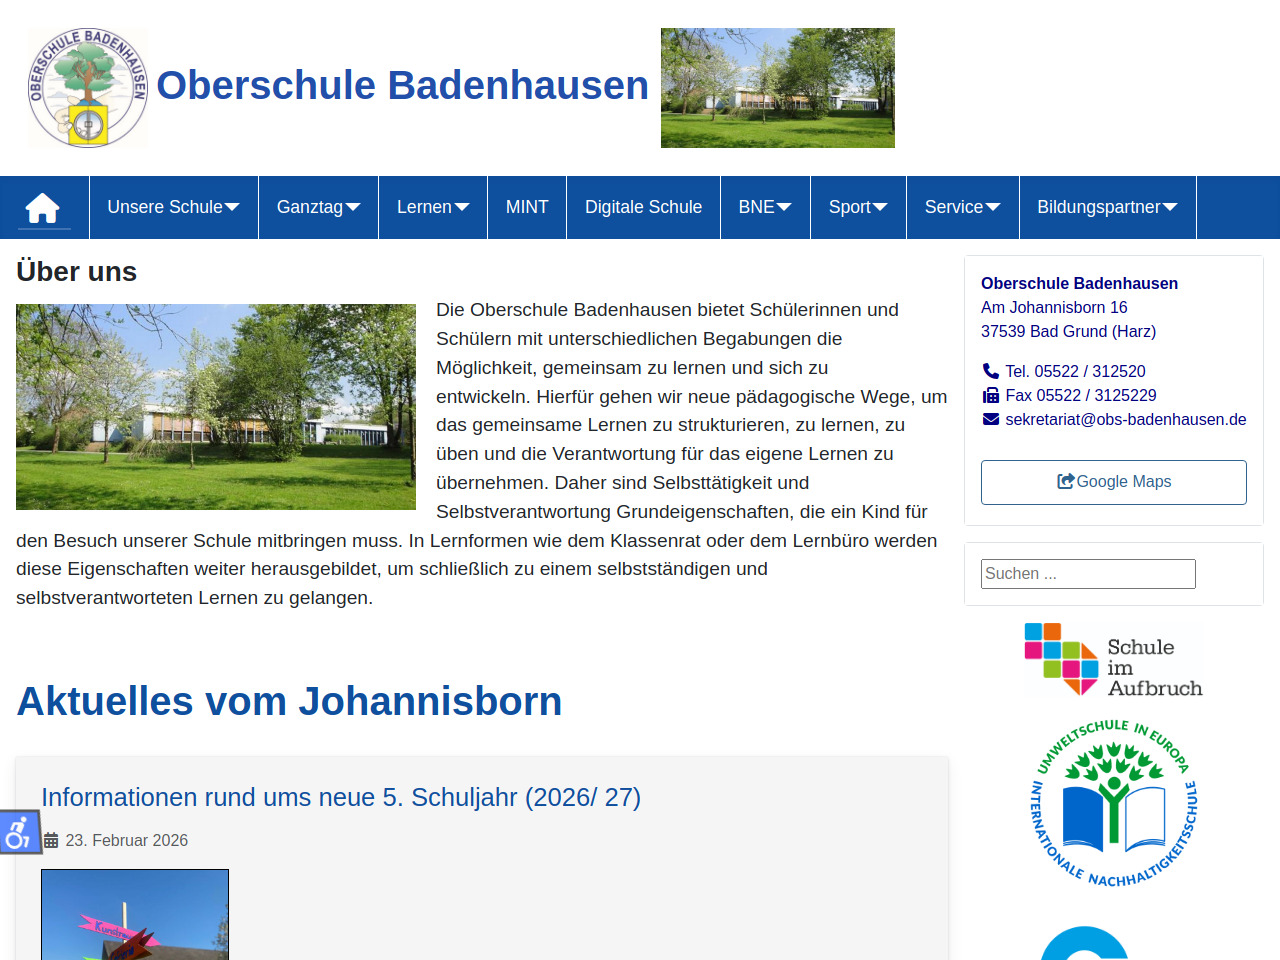
Task: Click into the Suchen search field
Action: [1088, 574]
